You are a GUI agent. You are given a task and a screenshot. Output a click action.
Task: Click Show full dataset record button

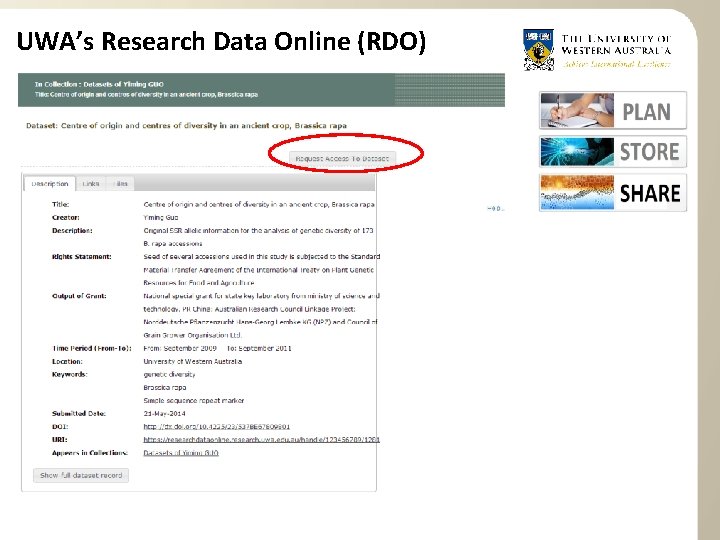pyautogui.click(x=81, y=475)
